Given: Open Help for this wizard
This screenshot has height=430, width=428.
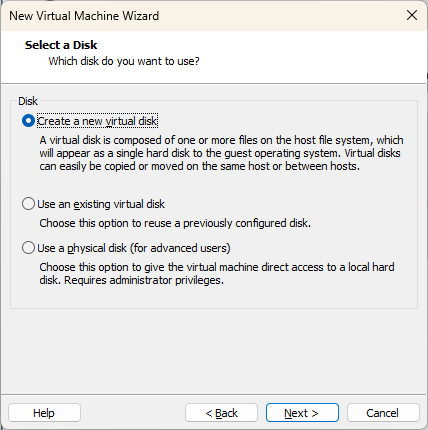Looking at the screenshot, I should coord(44,413).
